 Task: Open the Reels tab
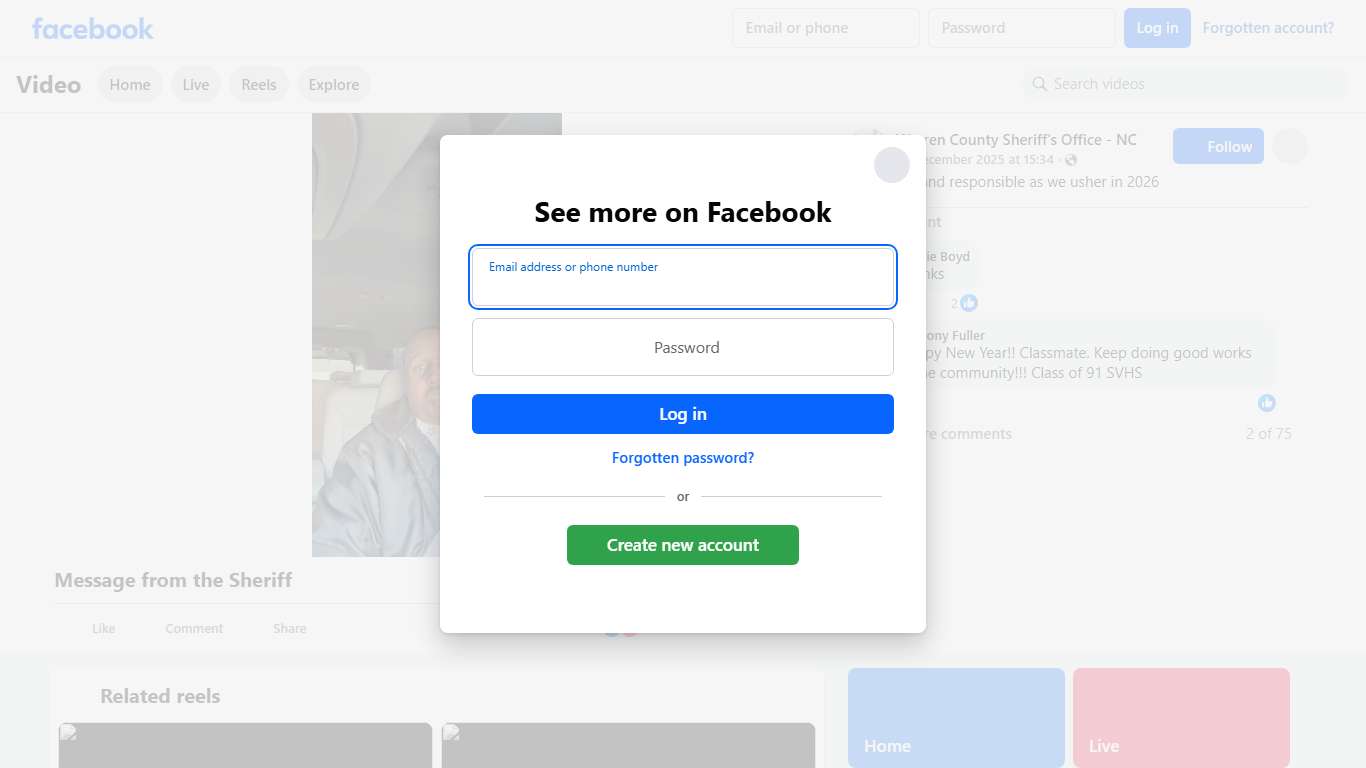tap(259, 85)
